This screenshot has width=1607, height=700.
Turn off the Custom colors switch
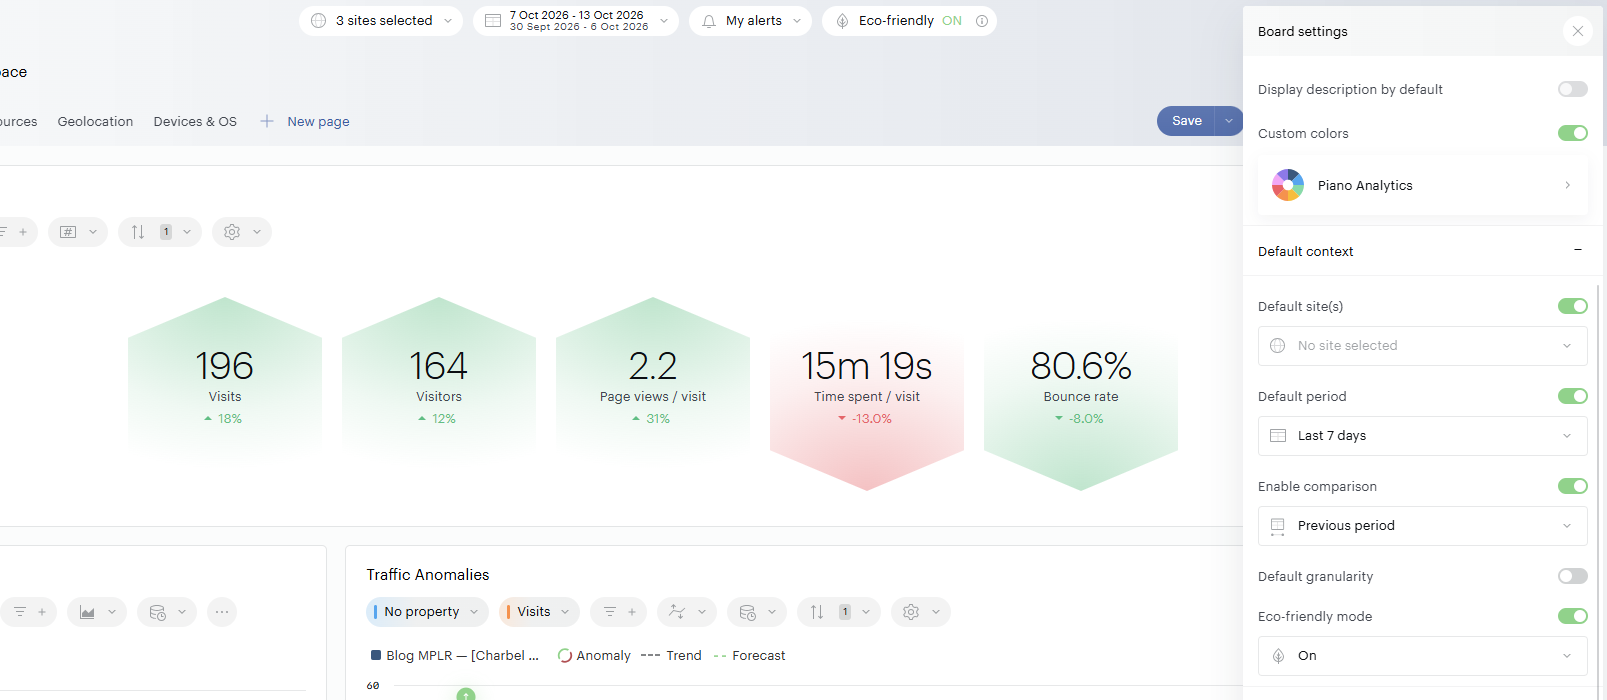pyautogui.click(x=1572, y=133)
